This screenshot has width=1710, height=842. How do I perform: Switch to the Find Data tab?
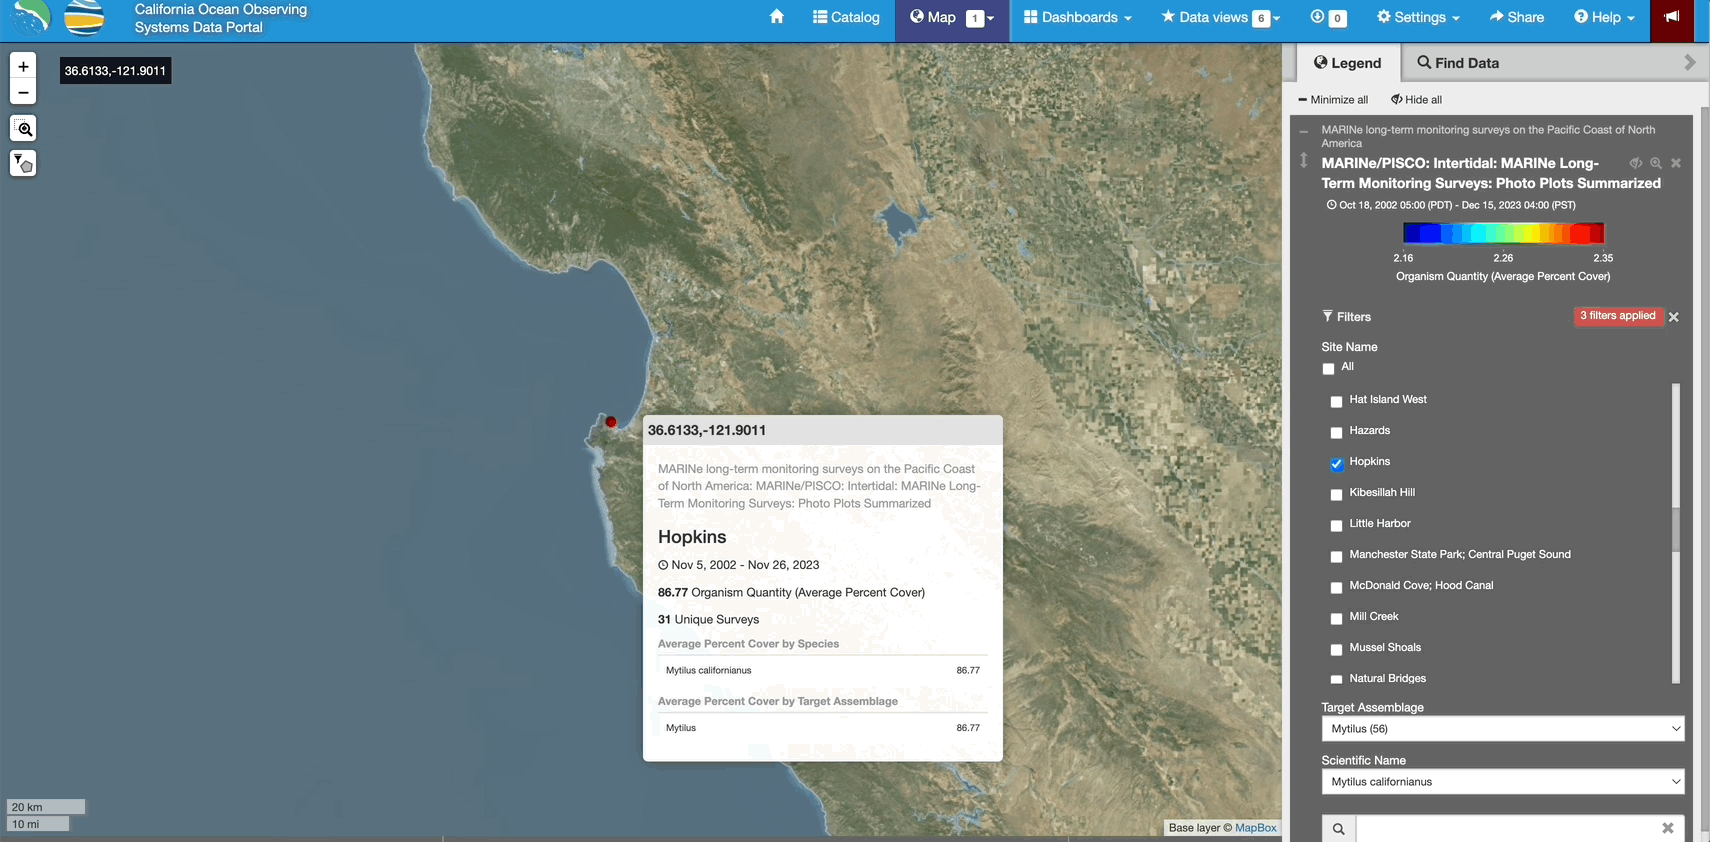tap(1458, 63)
